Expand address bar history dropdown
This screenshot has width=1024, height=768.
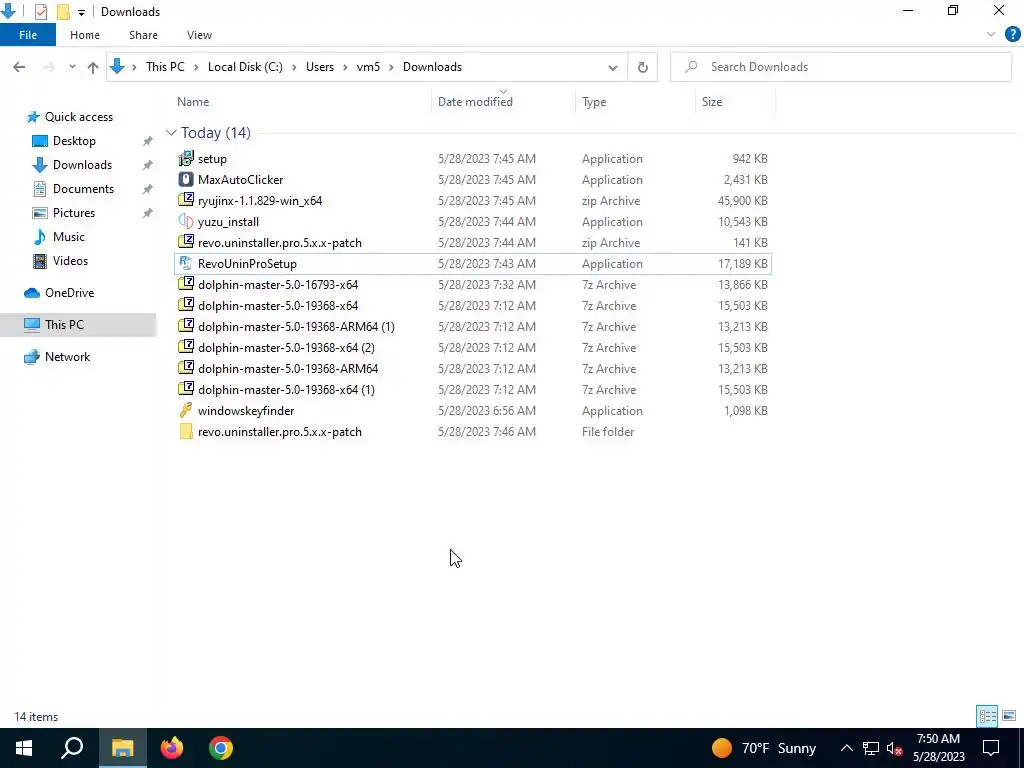(x=613, y=67)
